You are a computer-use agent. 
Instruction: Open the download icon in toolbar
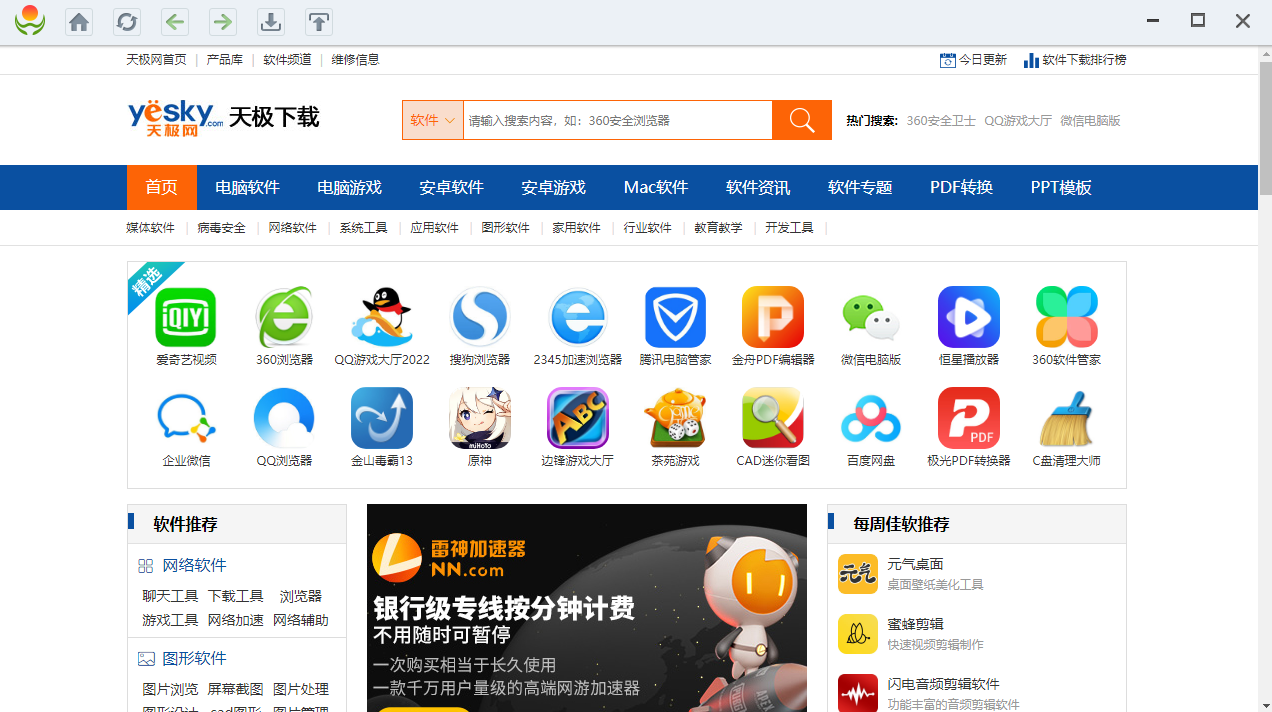point(271,22)
